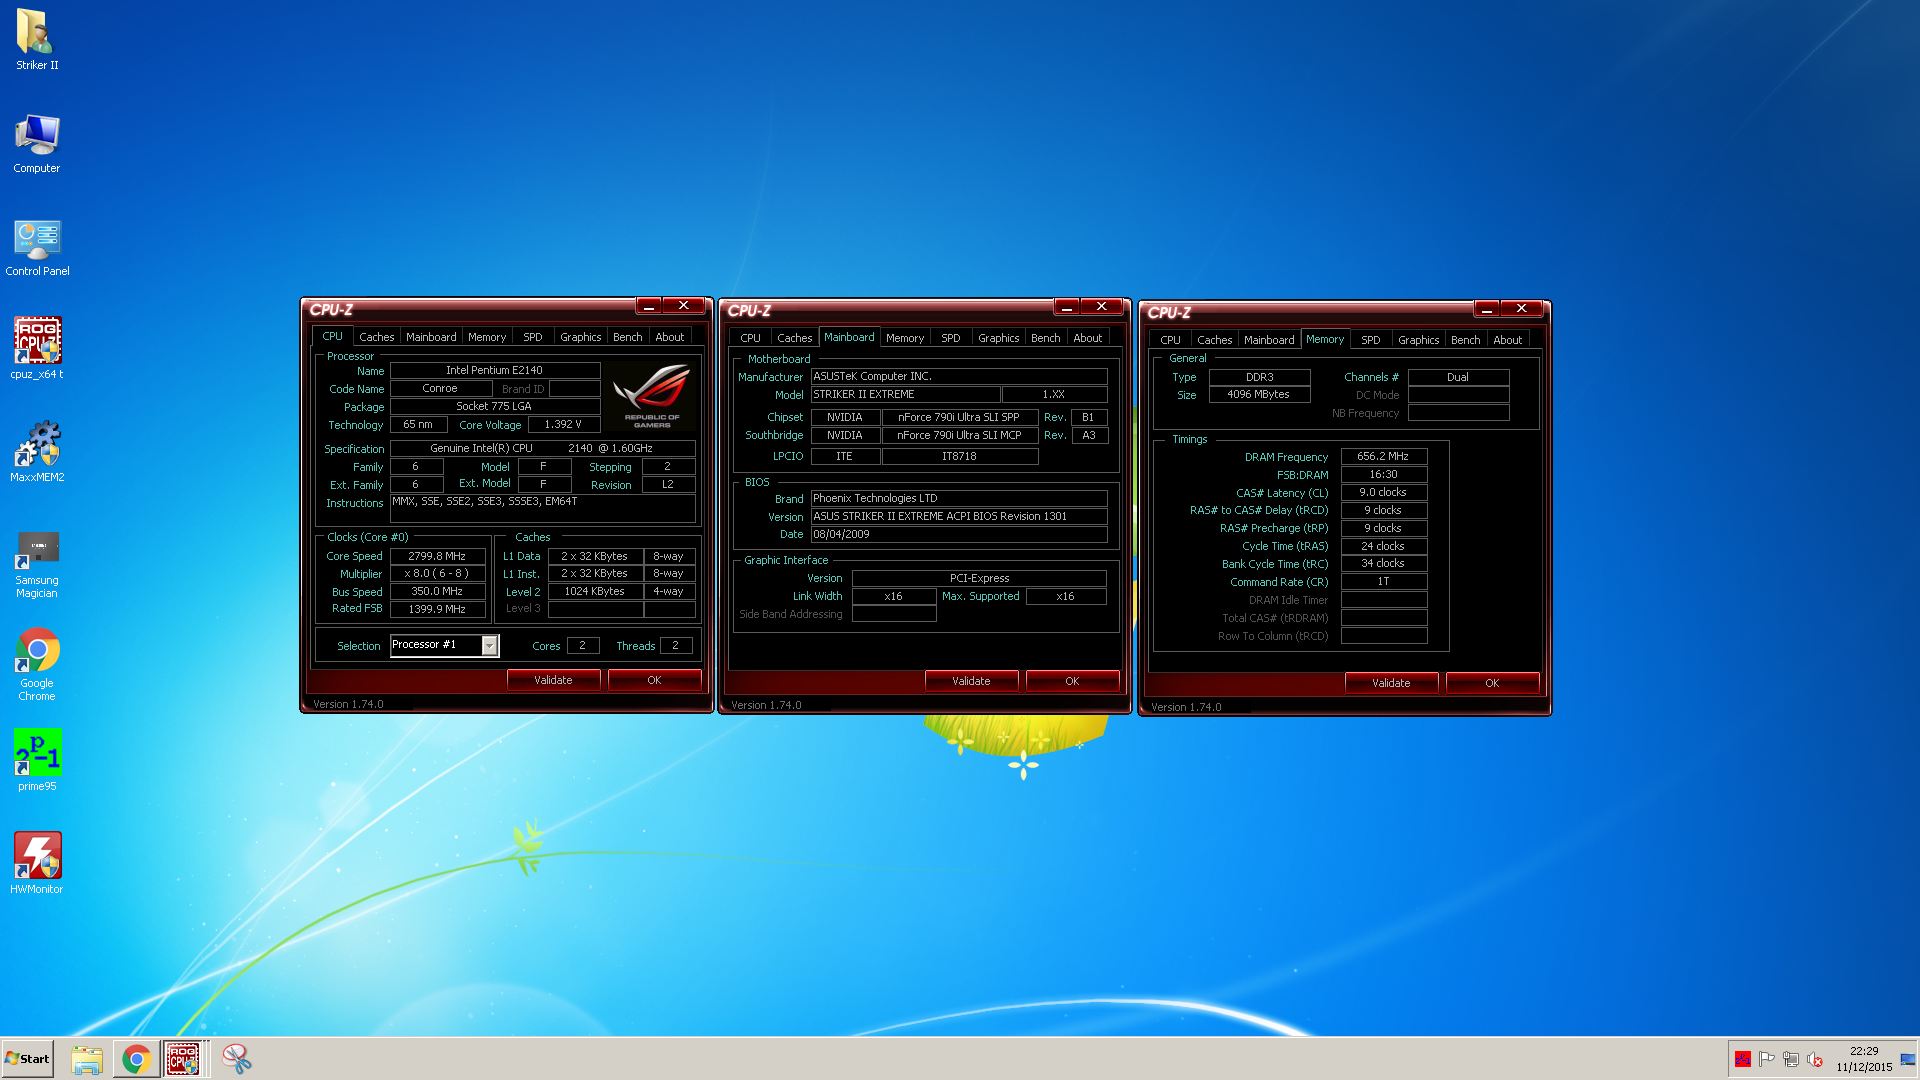Click OK in the CPU tab window
Image resolution: width=1920 pixels, height=1080 pixels.
(x=654, y=680)
